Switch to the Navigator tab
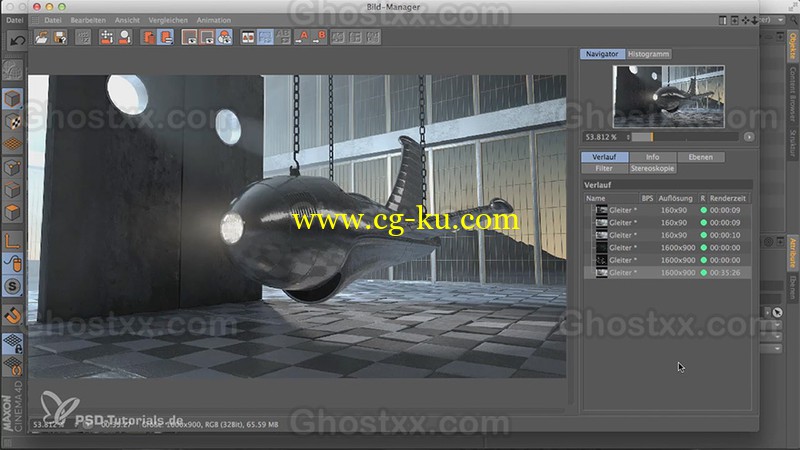Image resolution: width=800 pixels, height=450 pixels. pos(602,54)
